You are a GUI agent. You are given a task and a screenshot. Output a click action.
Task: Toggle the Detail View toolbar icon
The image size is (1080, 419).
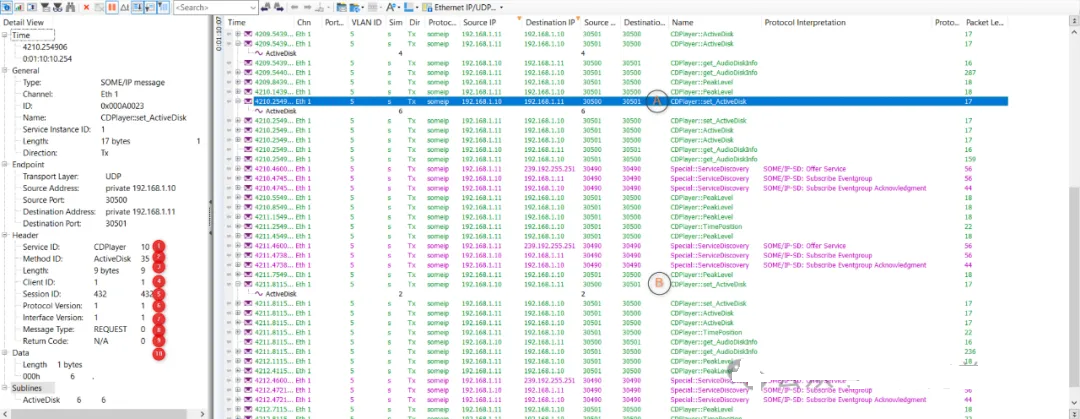pyautogui.click(x=6, y=7)
